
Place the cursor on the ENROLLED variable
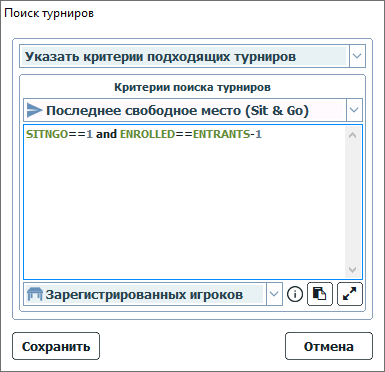[147, 134]
